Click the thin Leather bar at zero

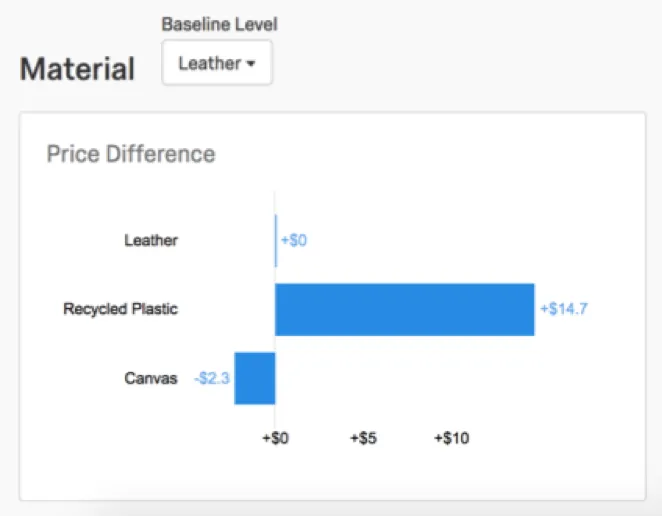click(x=276, y=240)
